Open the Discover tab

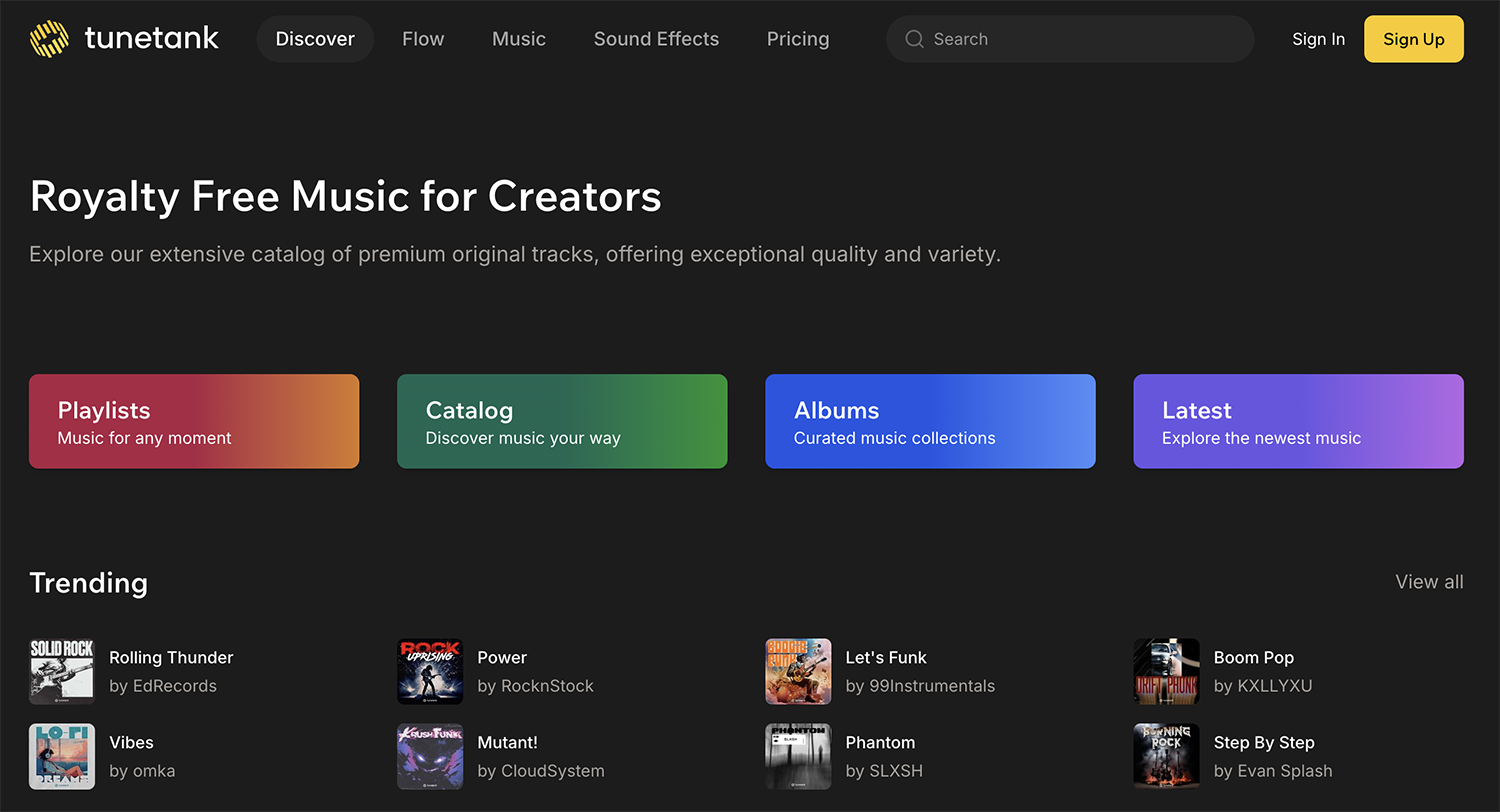(315, 39)
